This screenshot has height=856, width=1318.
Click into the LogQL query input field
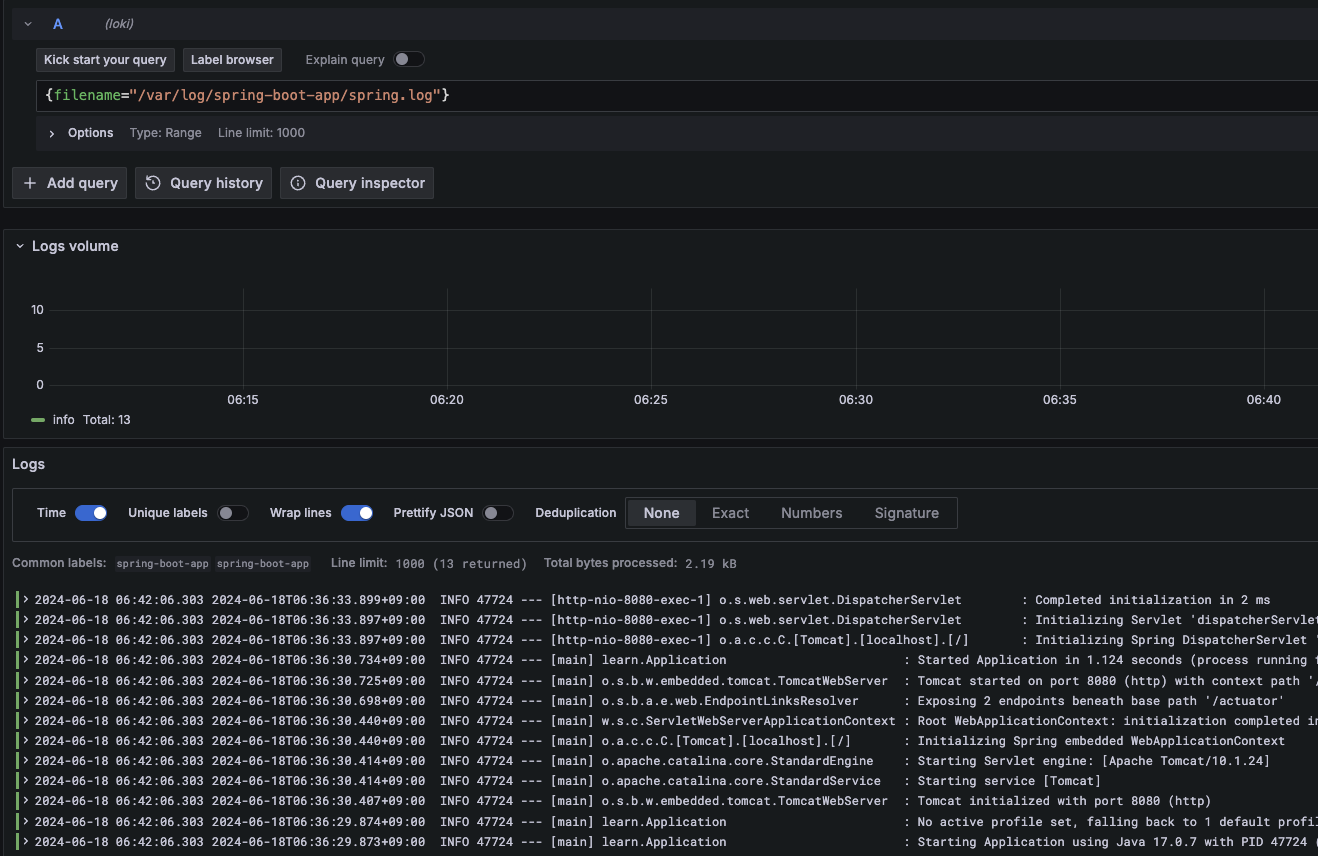676,95
